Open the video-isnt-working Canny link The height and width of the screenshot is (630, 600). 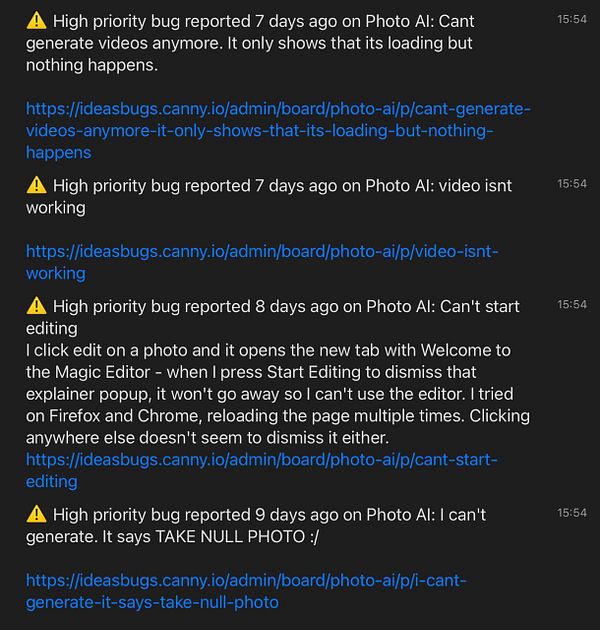(262, 262)
